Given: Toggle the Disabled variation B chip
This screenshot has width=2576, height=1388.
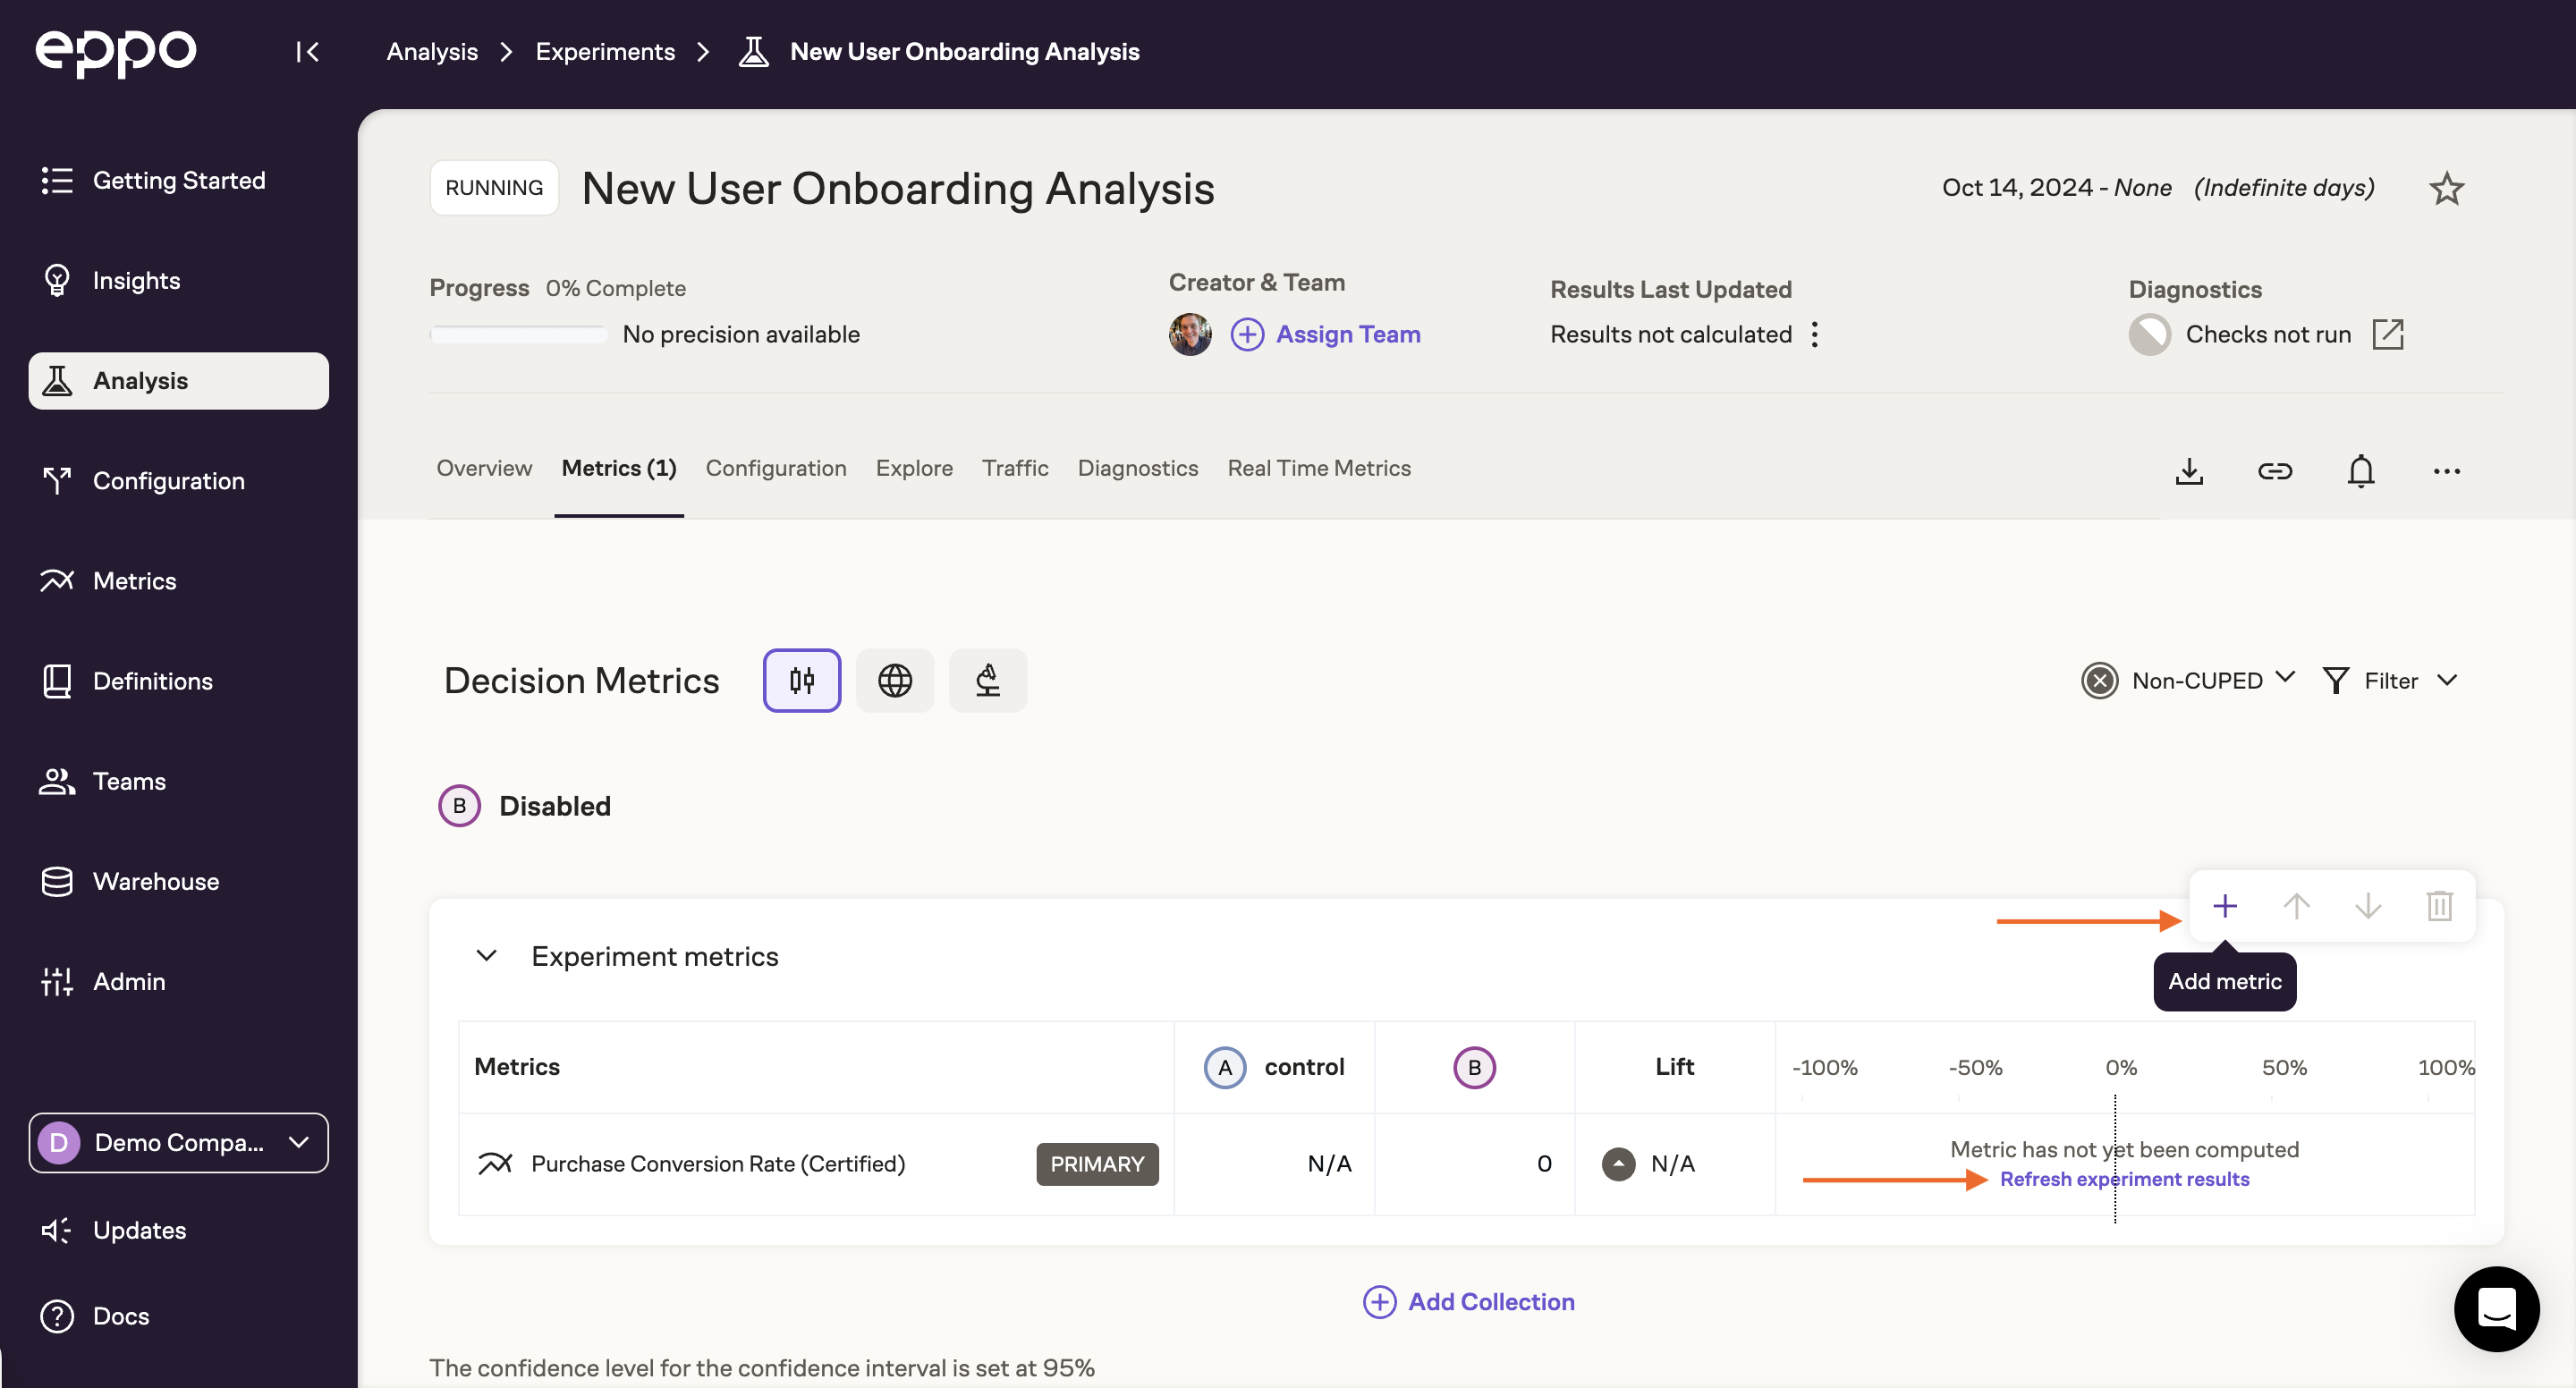Looking at the screenshot, I should (524, 805).
